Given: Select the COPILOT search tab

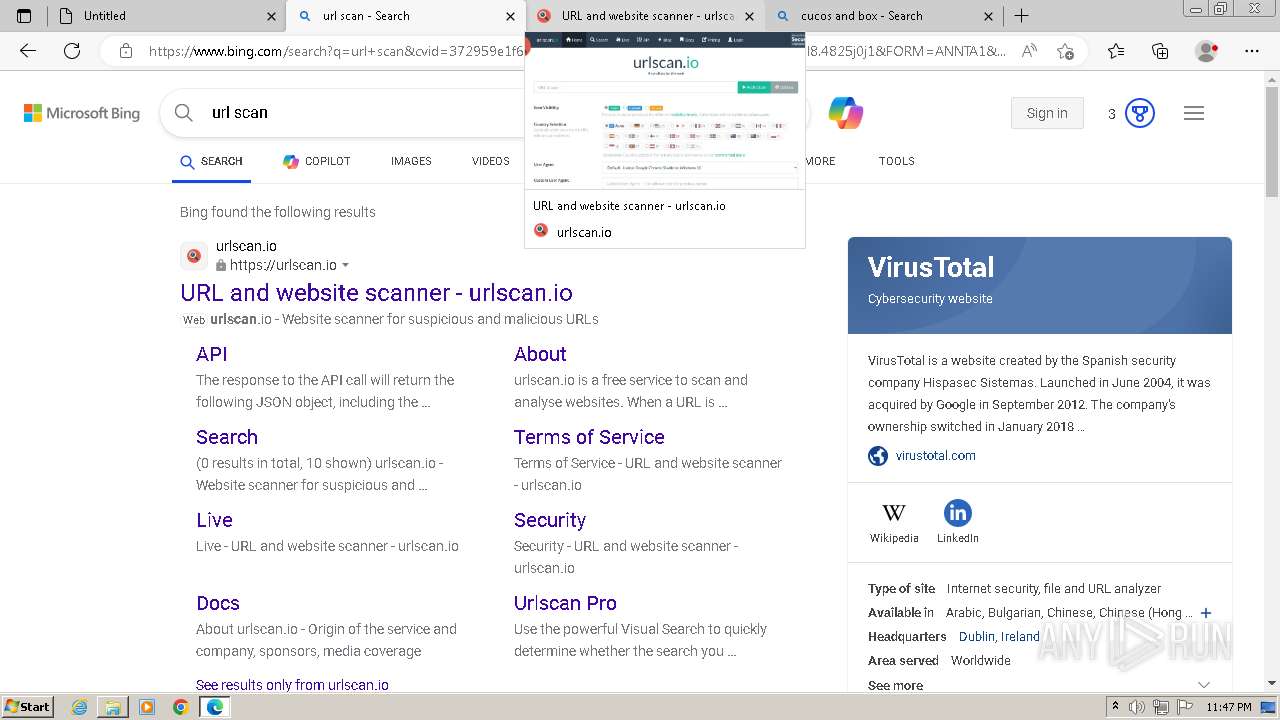Looking at the screenshot, I should [x=316, y=161].
